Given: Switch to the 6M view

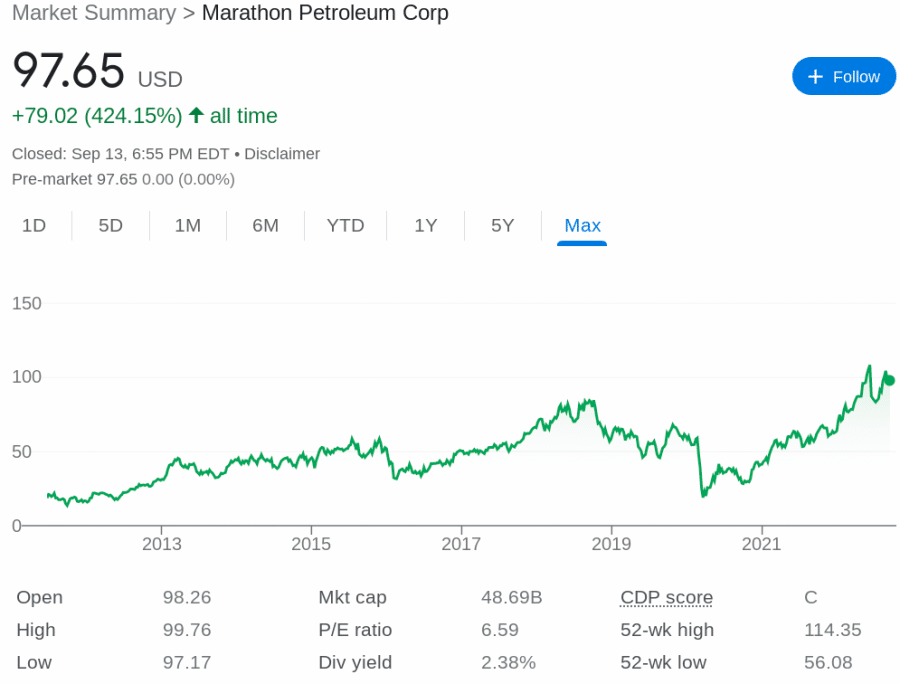Looking at the screenshot, I should pyautogui.click(x=265, y=225).
